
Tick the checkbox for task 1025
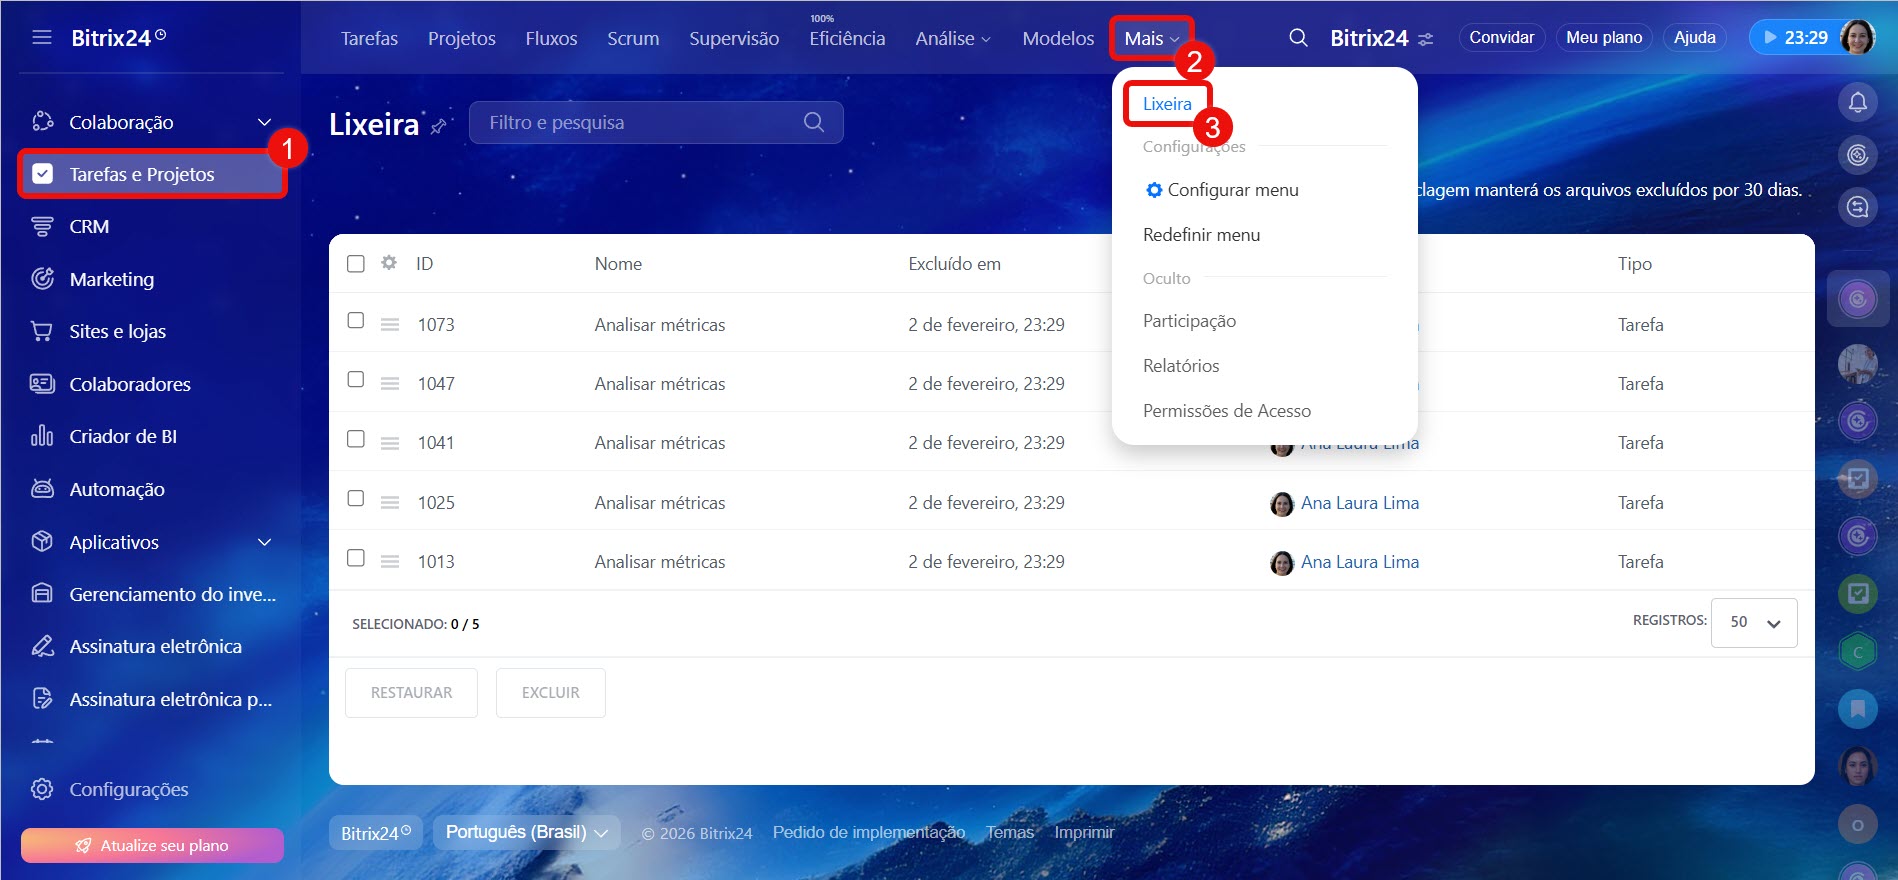coord(356,498)
